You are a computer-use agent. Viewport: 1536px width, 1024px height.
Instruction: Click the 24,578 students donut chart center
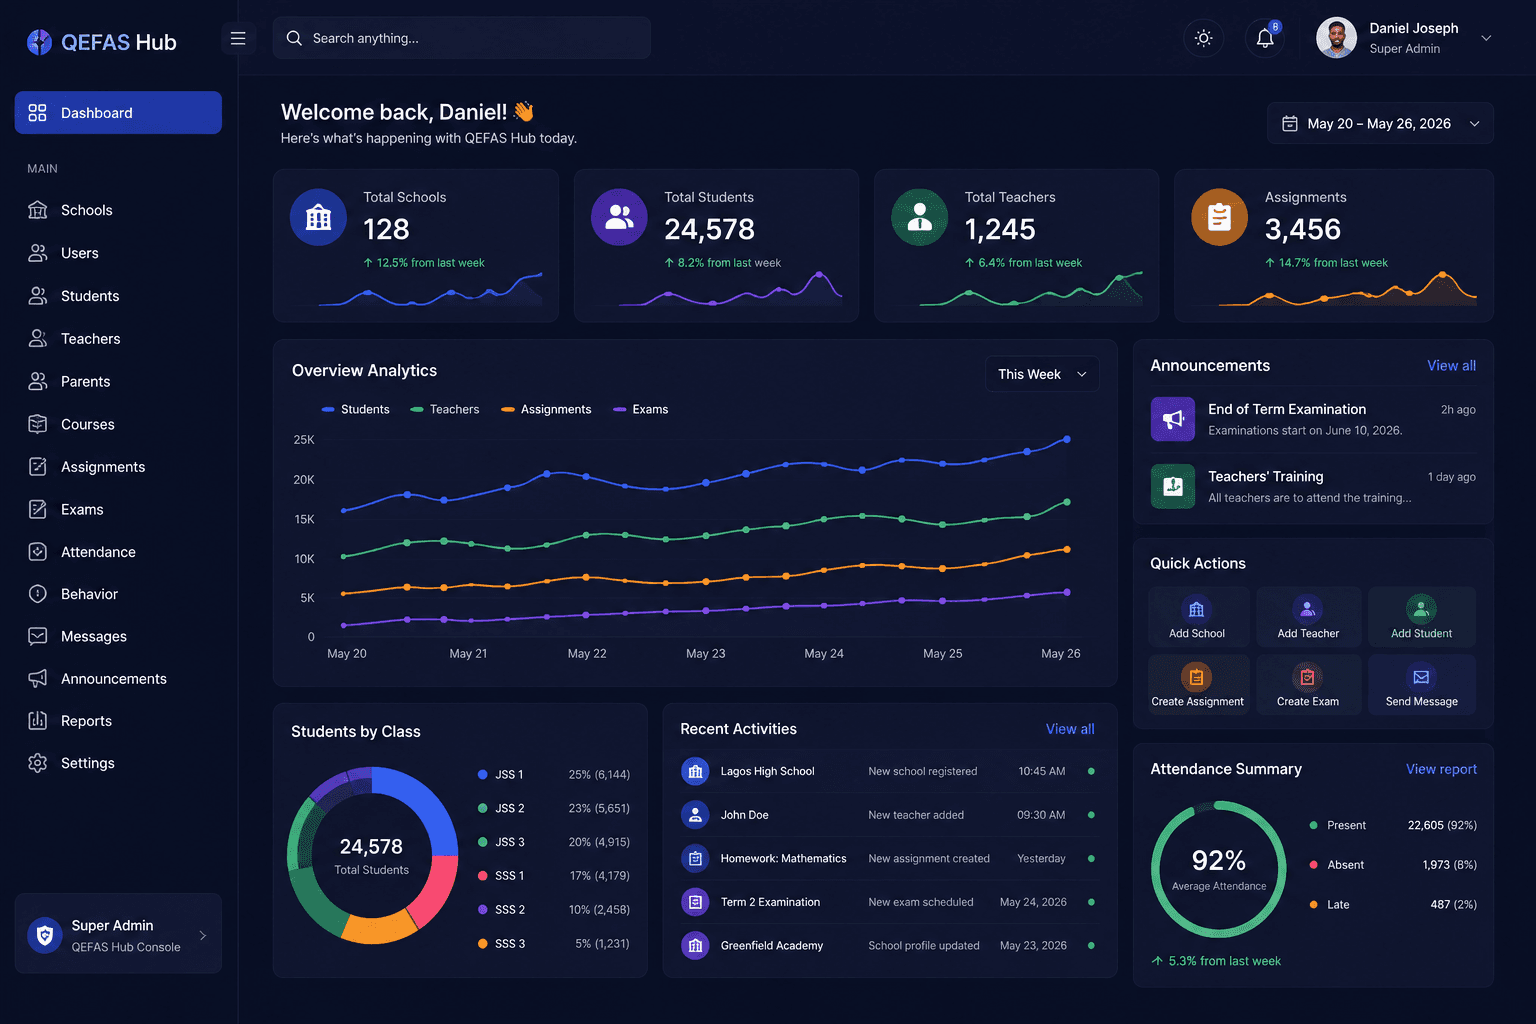point(371,855)
